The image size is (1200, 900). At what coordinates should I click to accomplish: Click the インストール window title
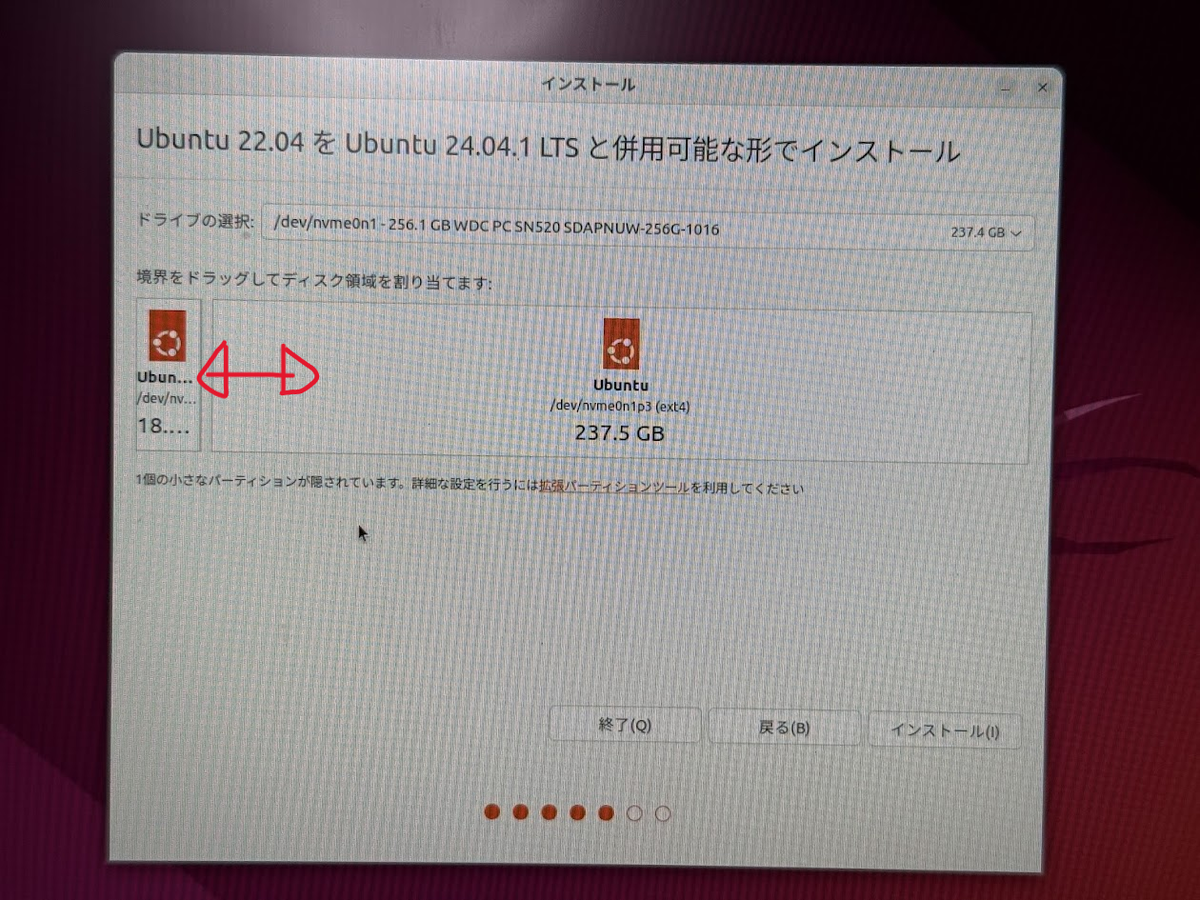[588, 85]
